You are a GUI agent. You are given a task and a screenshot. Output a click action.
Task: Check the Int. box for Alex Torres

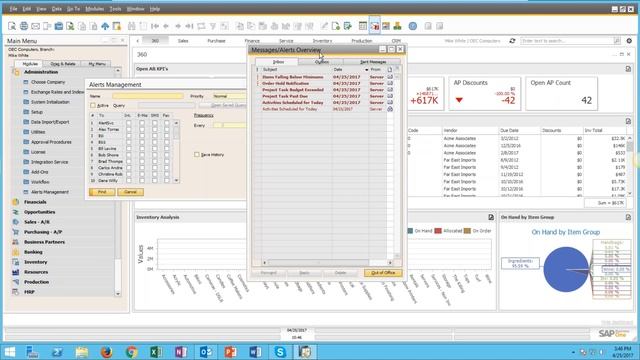[129, 129]
